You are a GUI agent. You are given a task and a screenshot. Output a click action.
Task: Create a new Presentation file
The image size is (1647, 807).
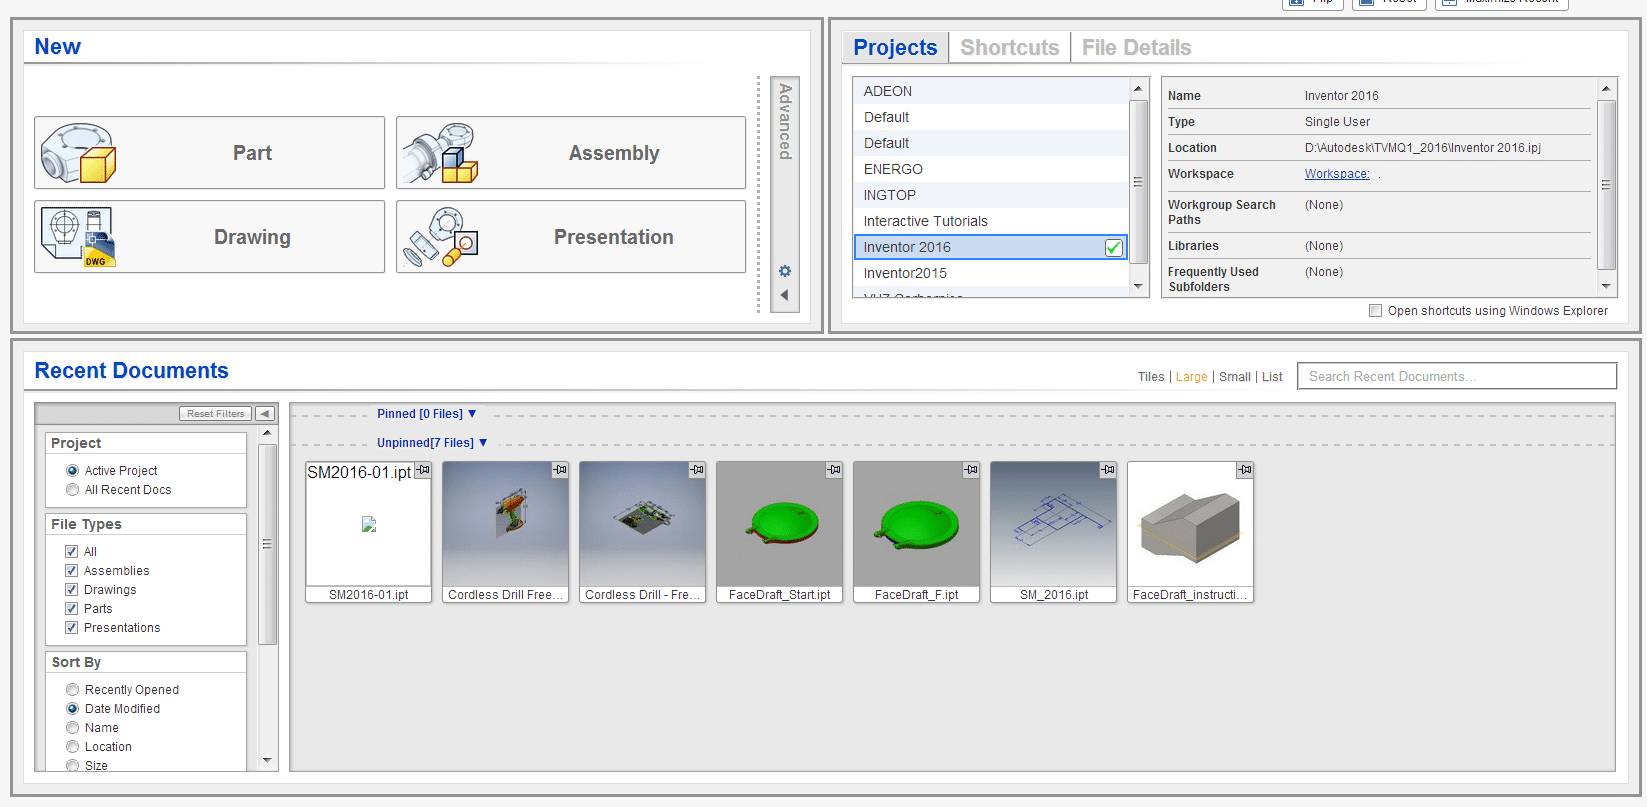click(571, 237)
